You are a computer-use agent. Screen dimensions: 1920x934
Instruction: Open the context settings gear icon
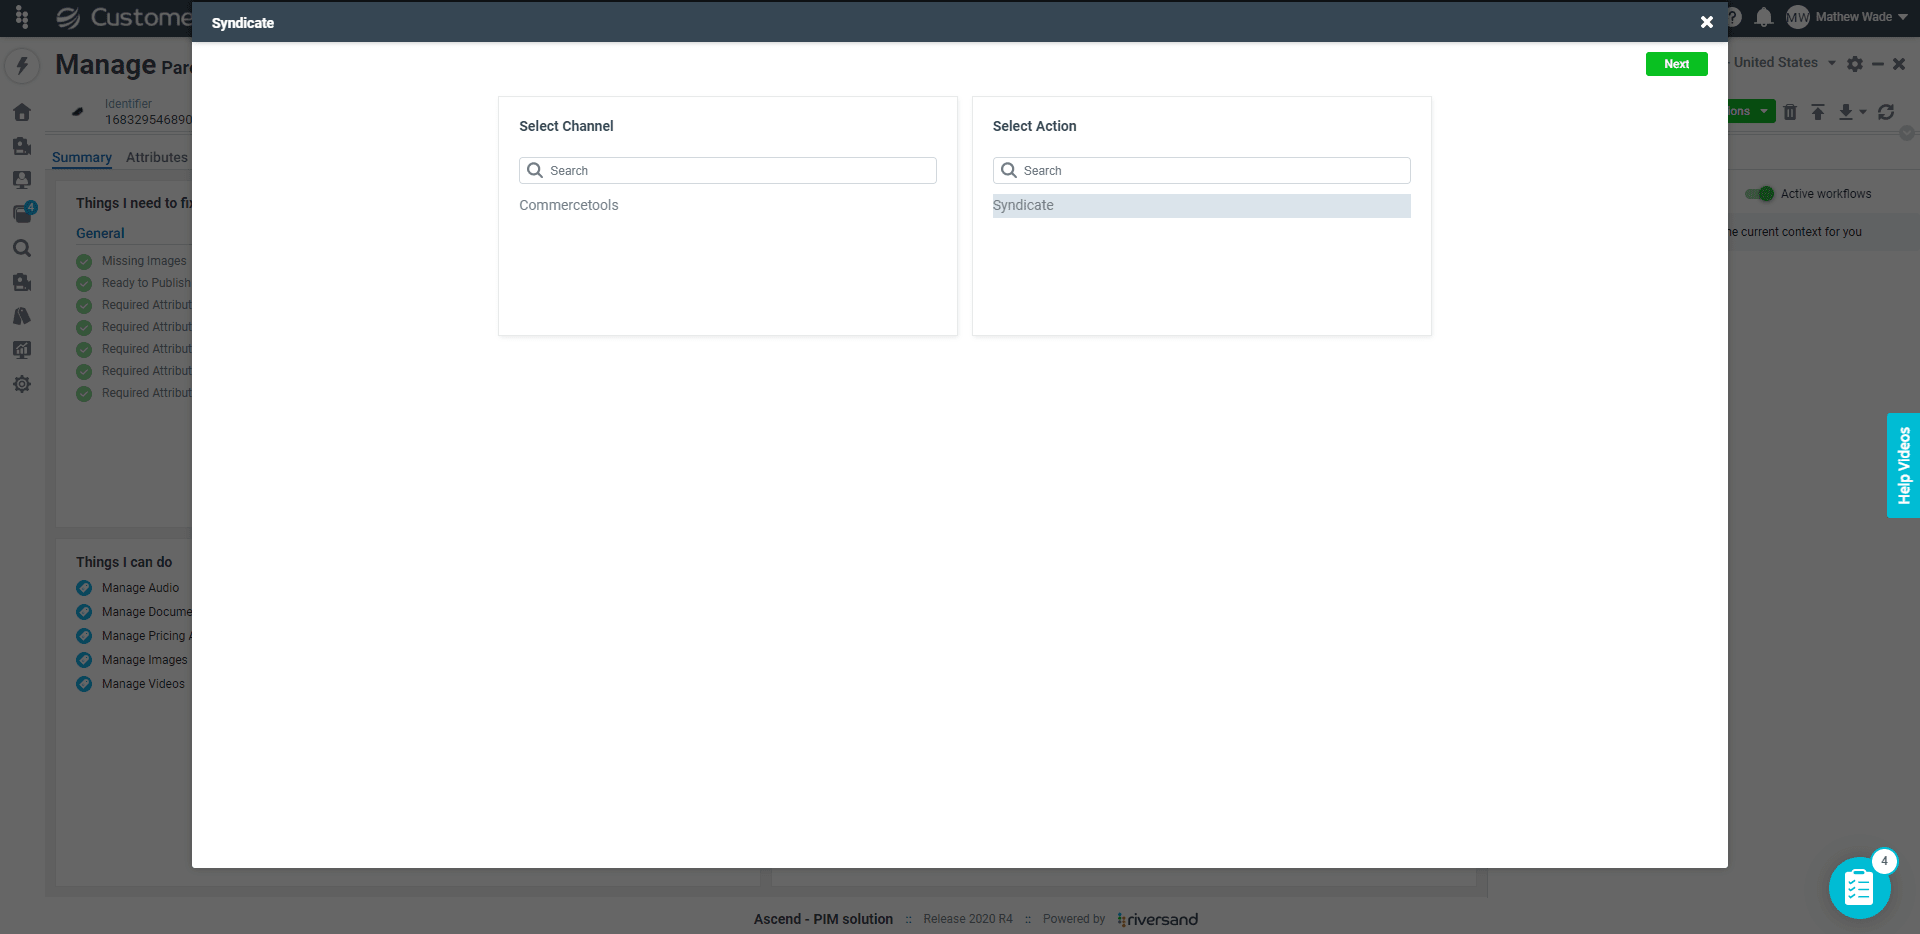click(1855, 64)
